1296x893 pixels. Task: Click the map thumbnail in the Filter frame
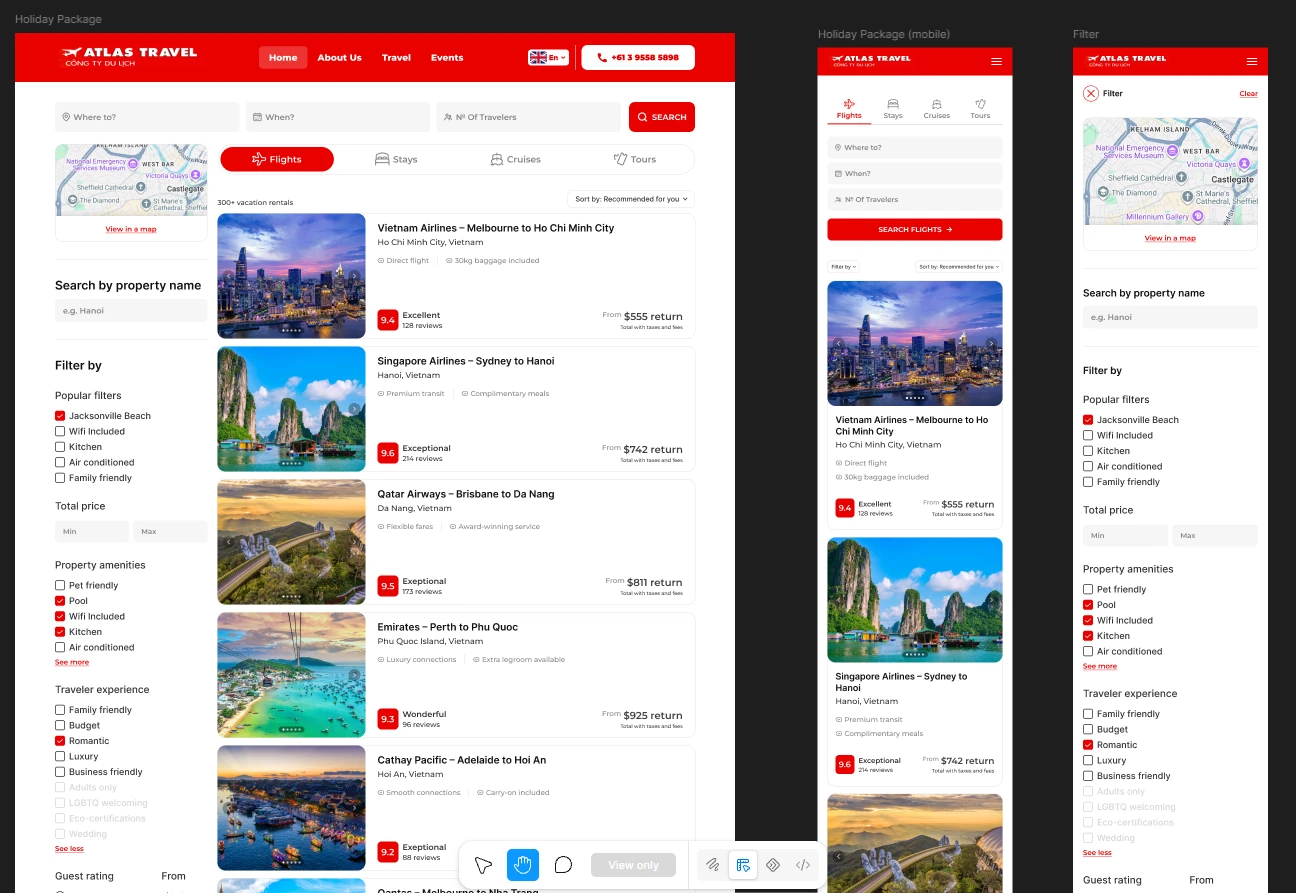1170,171
